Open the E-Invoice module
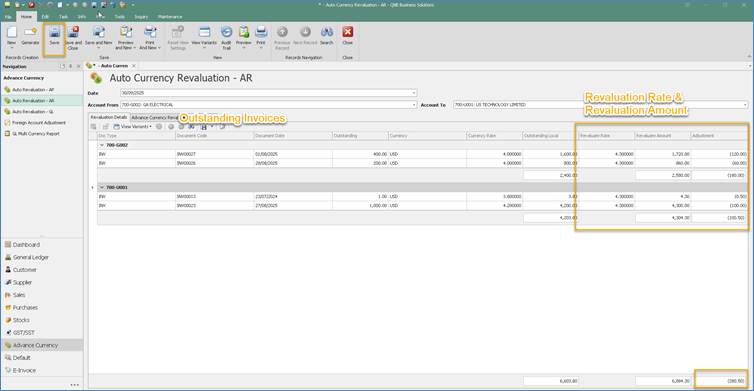Viewport: 754px width, 391px height. (24, 370)
